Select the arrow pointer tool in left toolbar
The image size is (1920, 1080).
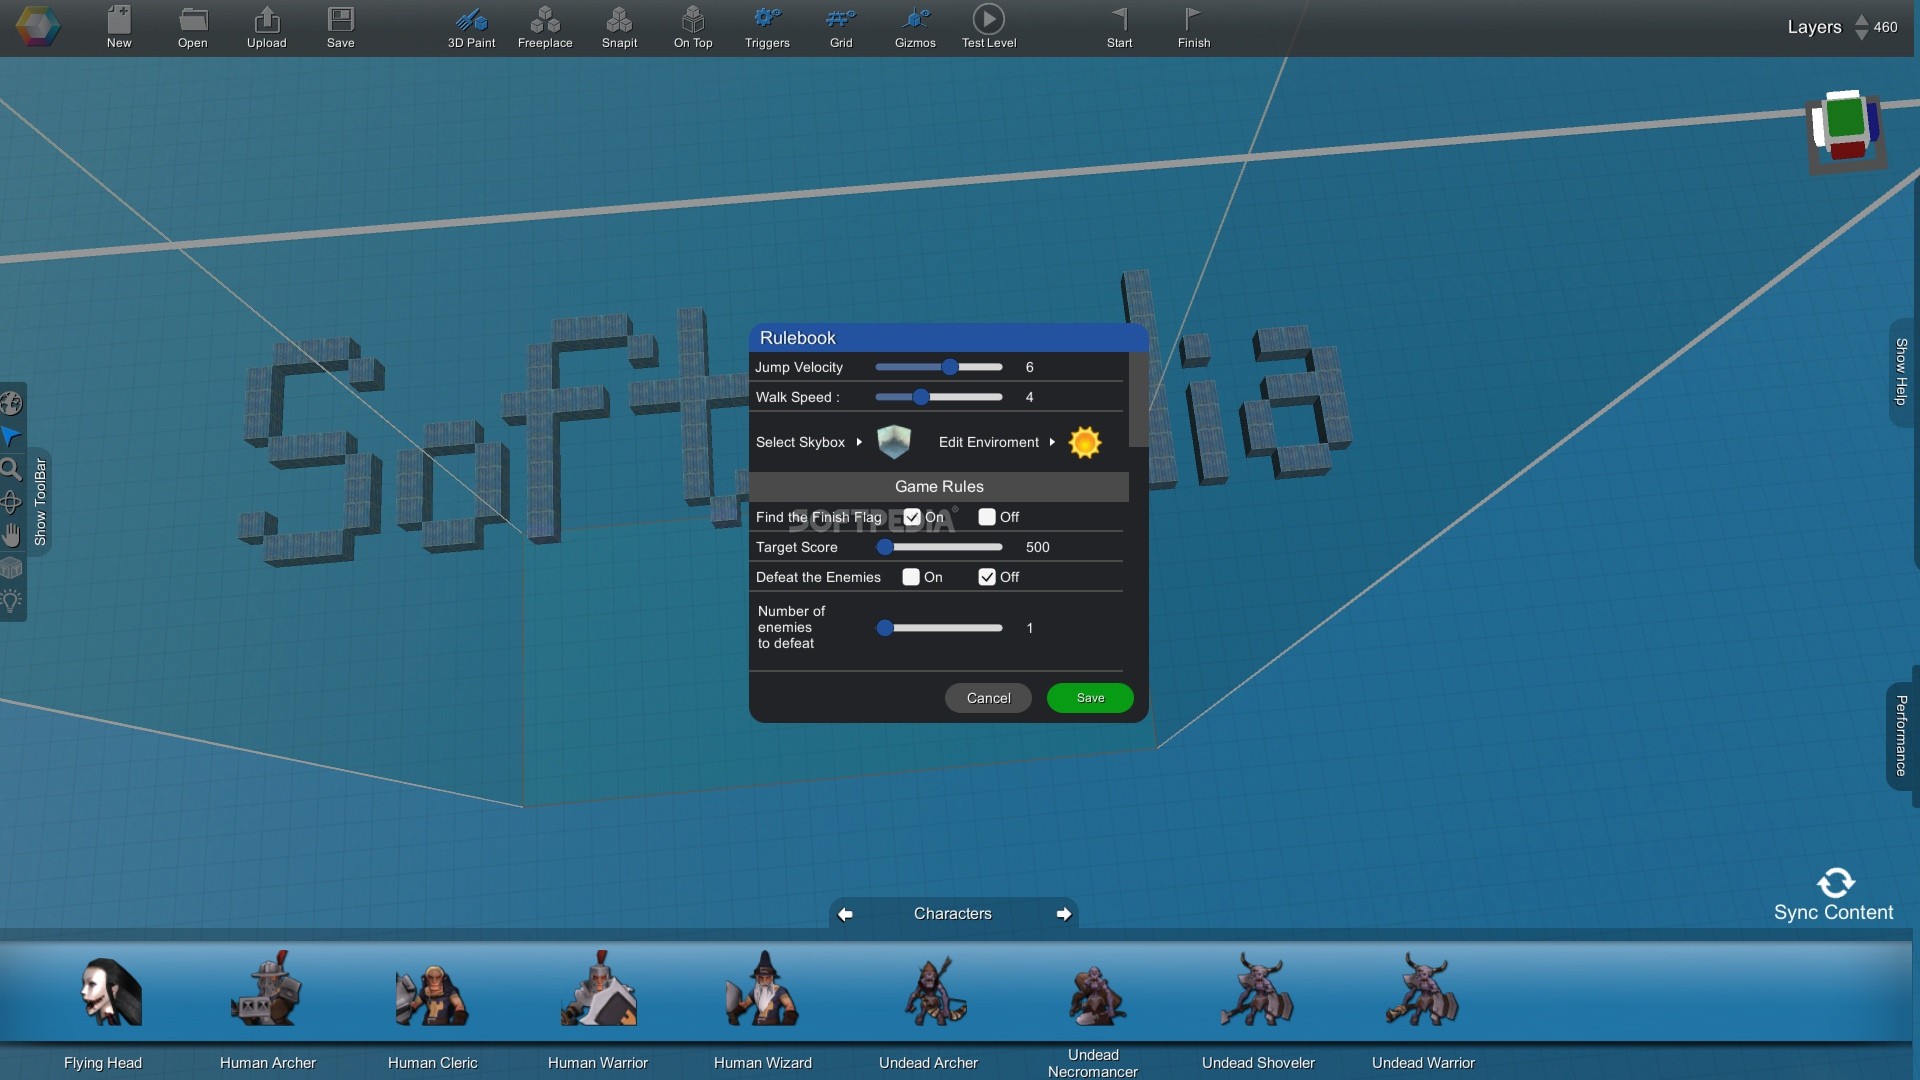tap(11, 436)
